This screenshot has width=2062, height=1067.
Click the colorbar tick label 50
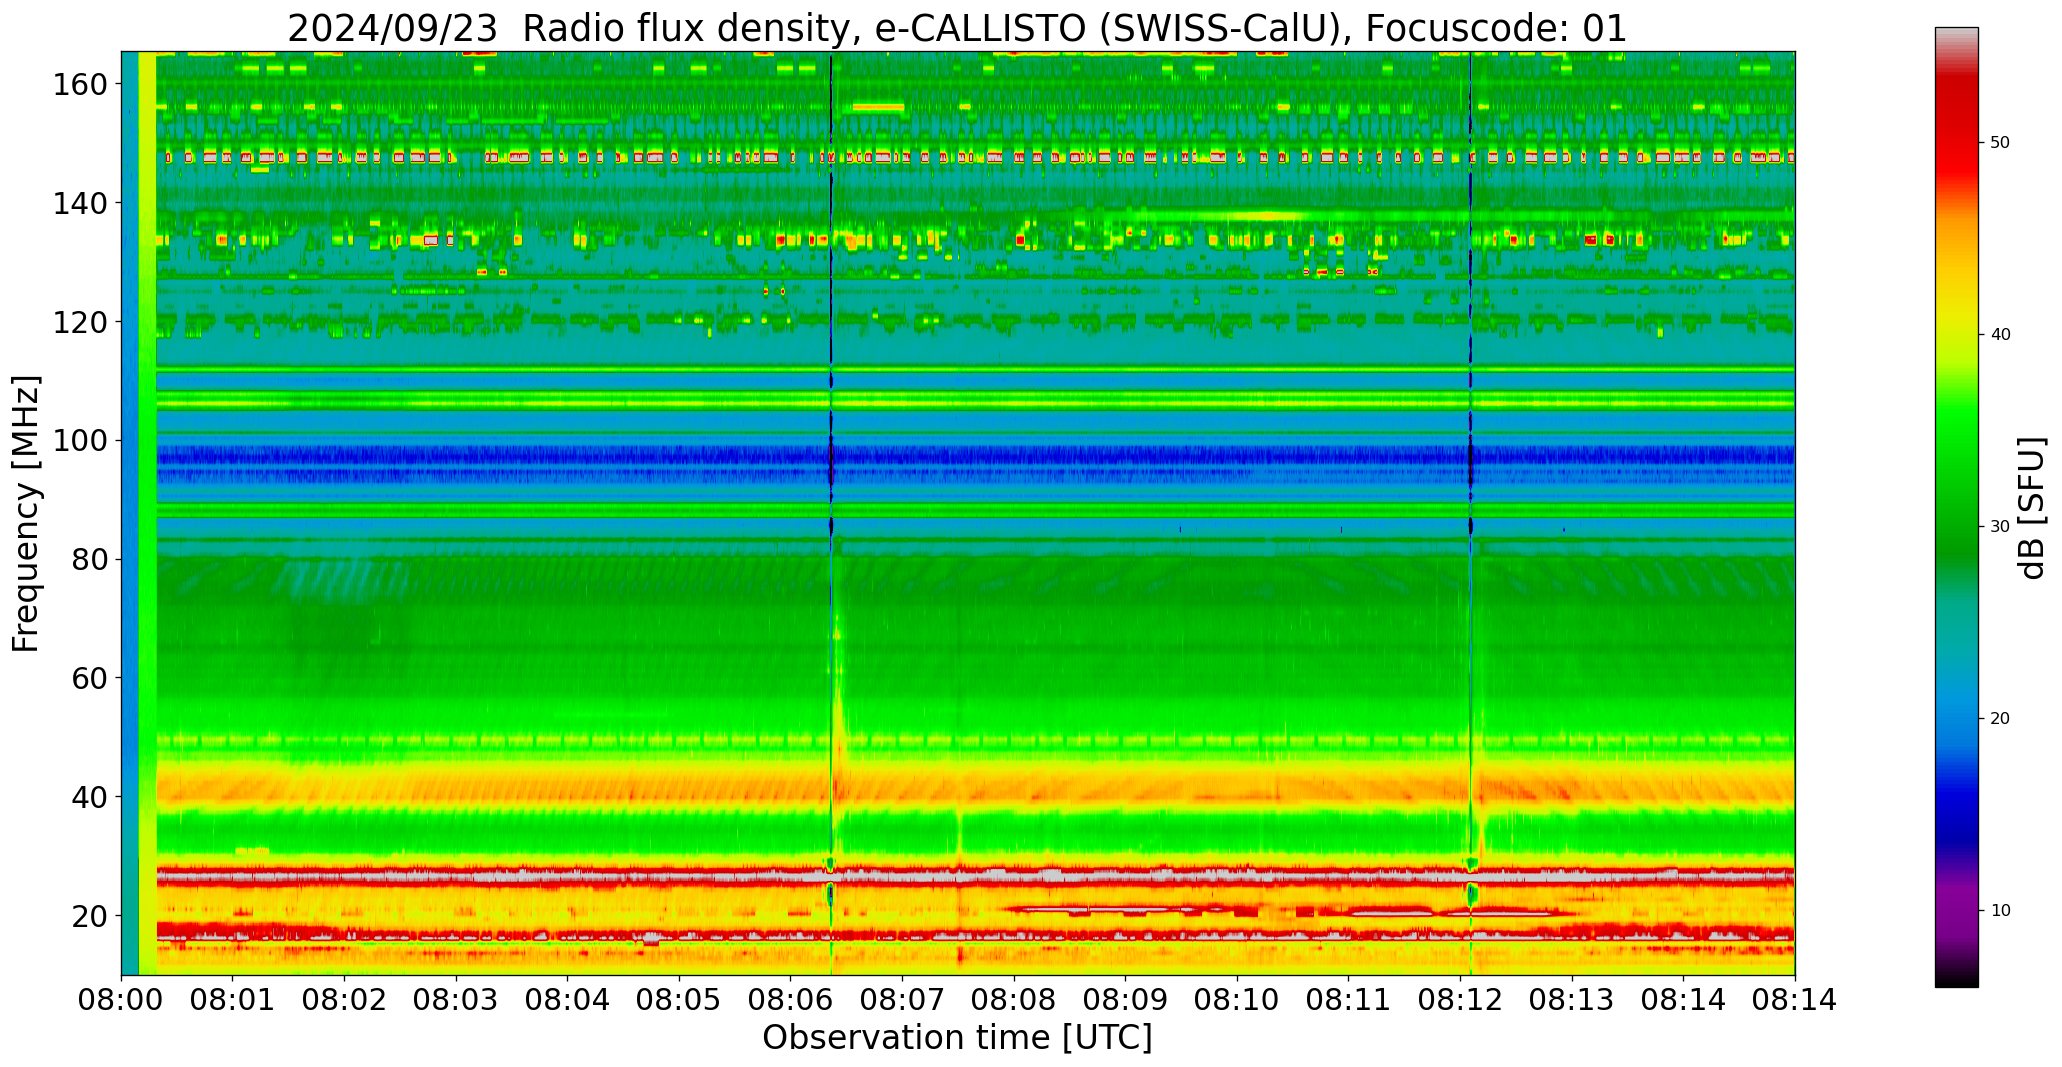[2000, 143]
